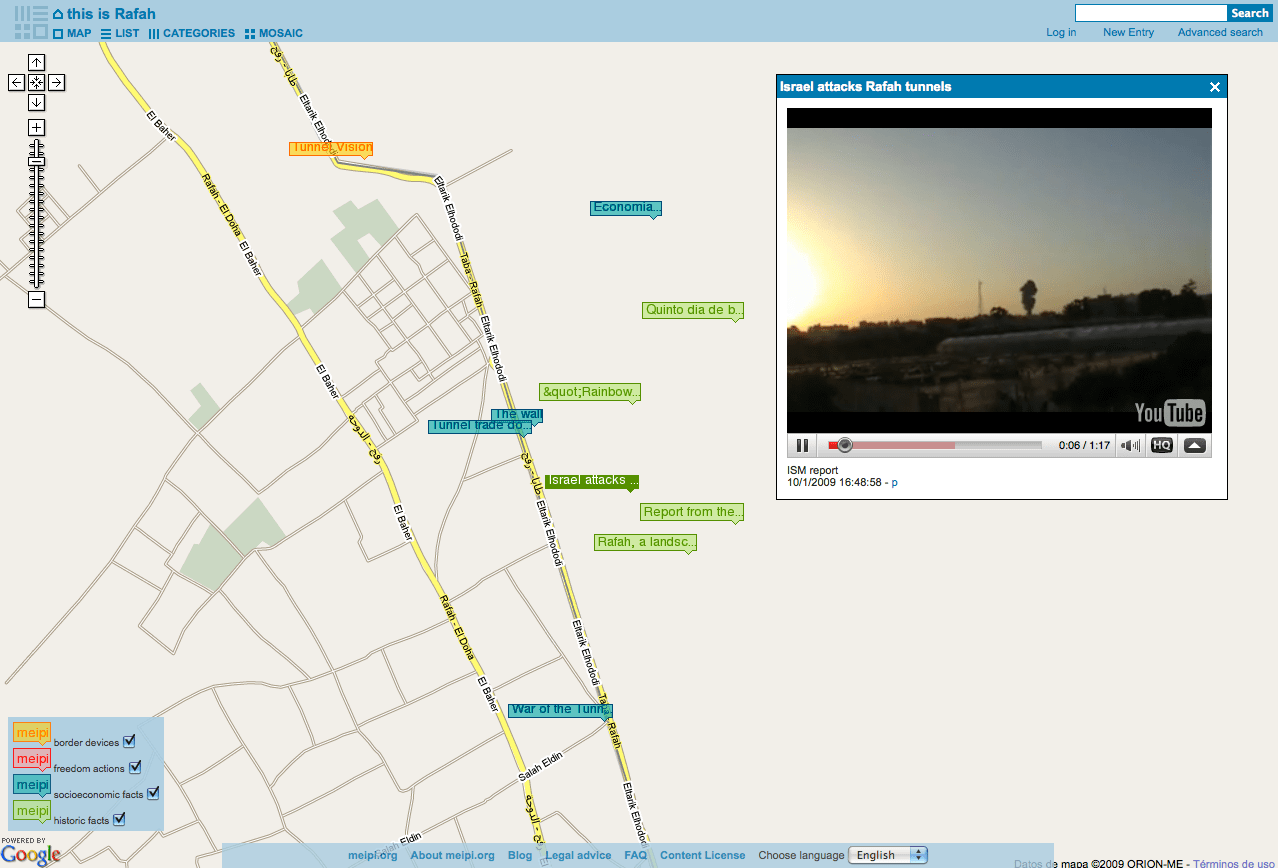Pause the YouTube video
The width and height of the screenshot is (1278, 868).
point(802,445)
